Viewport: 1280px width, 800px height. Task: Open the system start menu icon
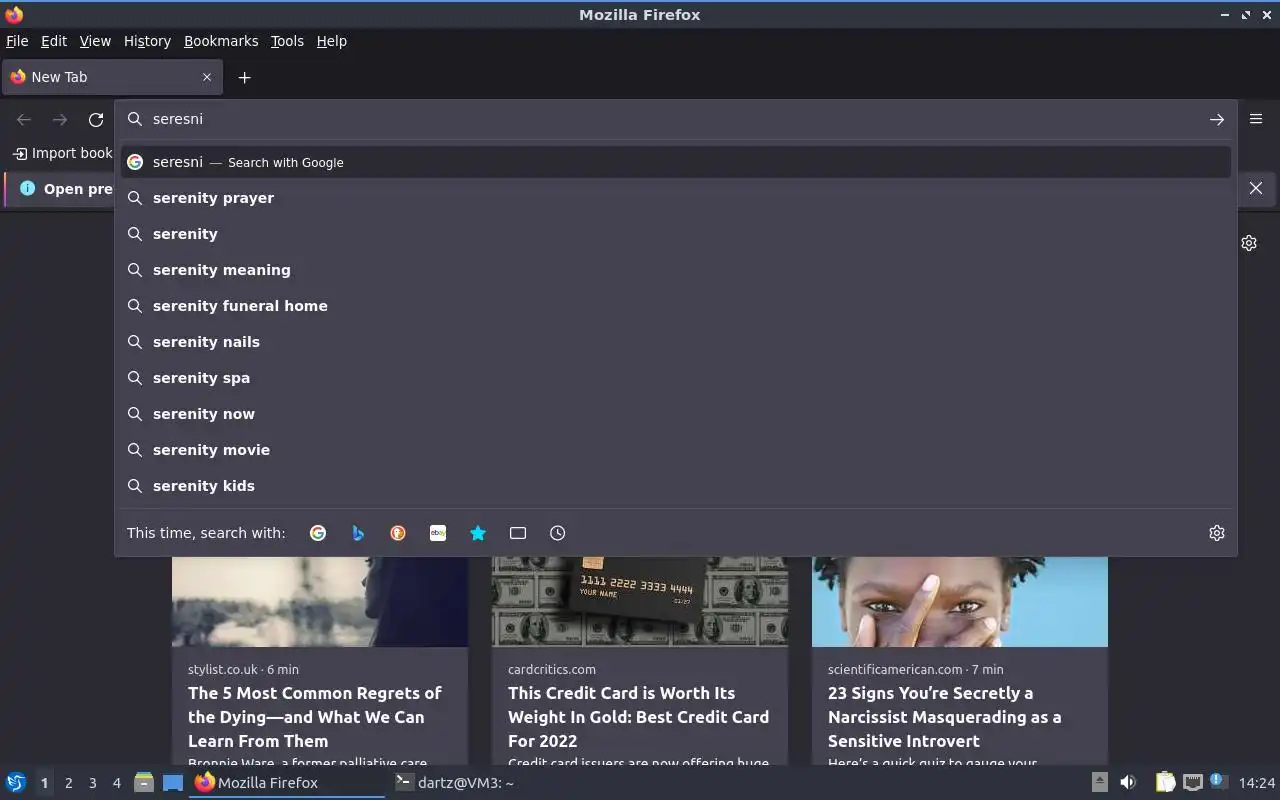[x=16, y=782]
